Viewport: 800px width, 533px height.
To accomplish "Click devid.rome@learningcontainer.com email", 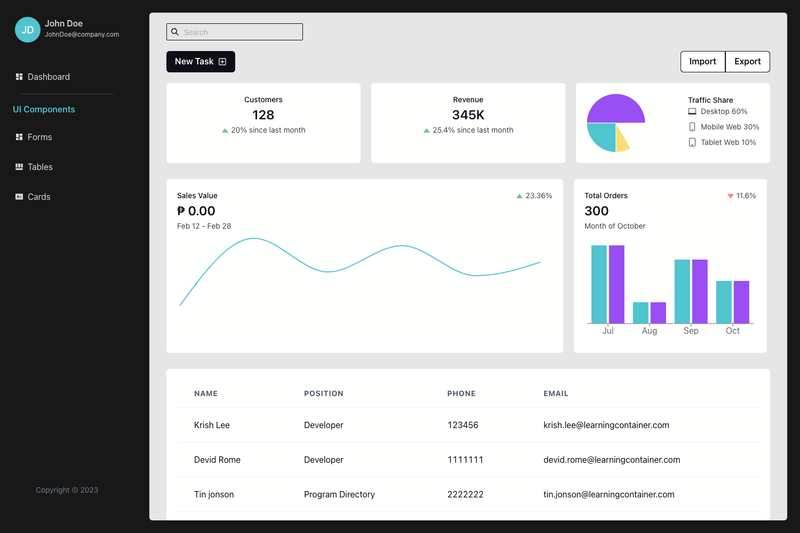I will (612, 460).
